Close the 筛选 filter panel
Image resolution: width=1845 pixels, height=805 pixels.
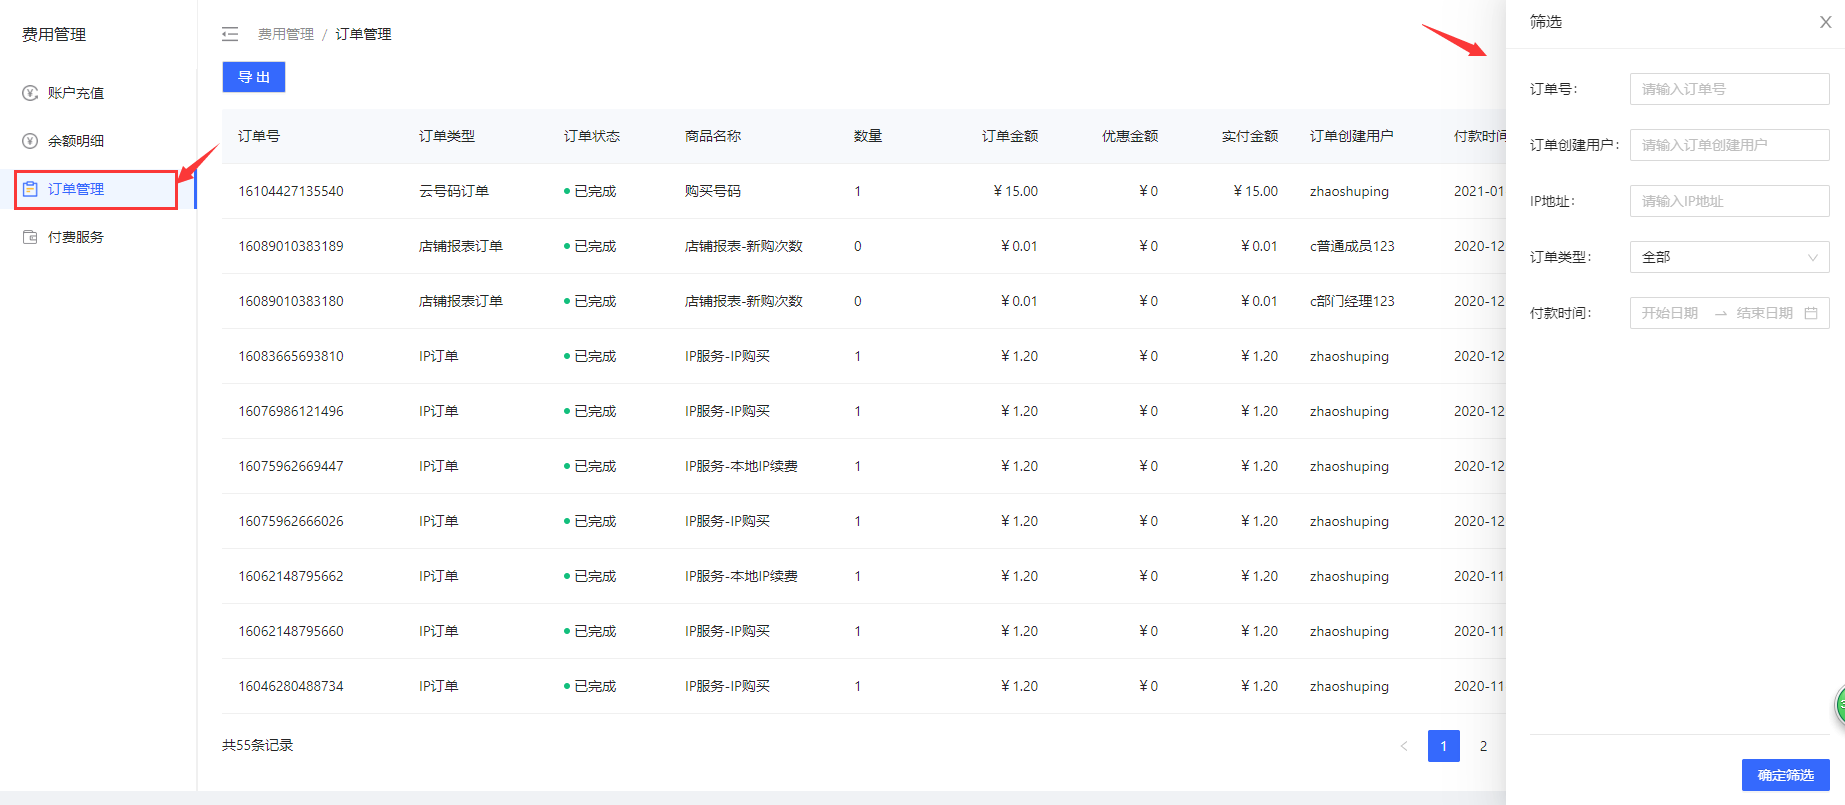pos(1825,22)
